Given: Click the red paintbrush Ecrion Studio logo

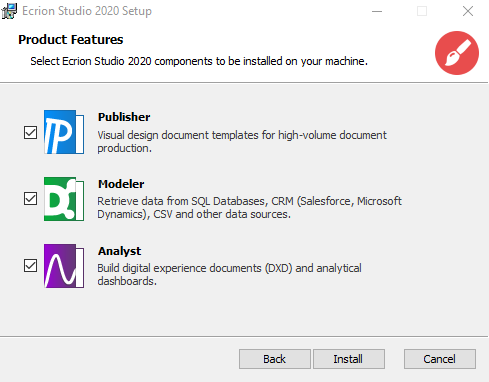Looking at the screenshot, I should [x=457, y=53].
